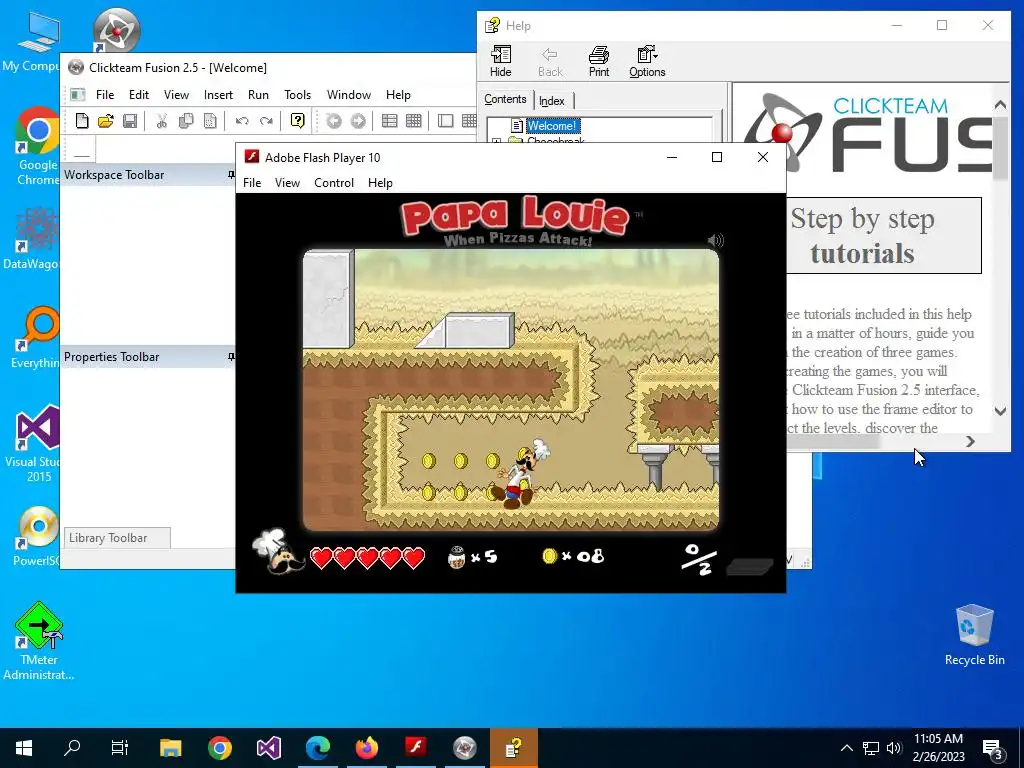The height and width of the screenshot is (768, 1024).
Task: Open TMeter Administrative desktop shortcut
Action: 39,641
